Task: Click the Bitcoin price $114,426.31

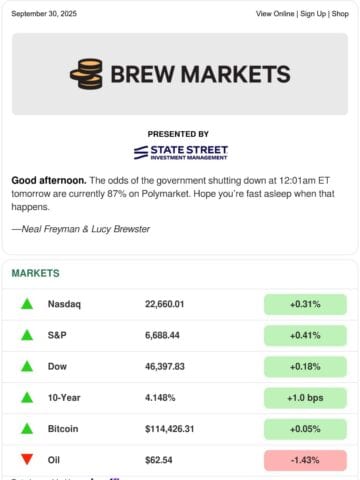Action: pos(169,429)
